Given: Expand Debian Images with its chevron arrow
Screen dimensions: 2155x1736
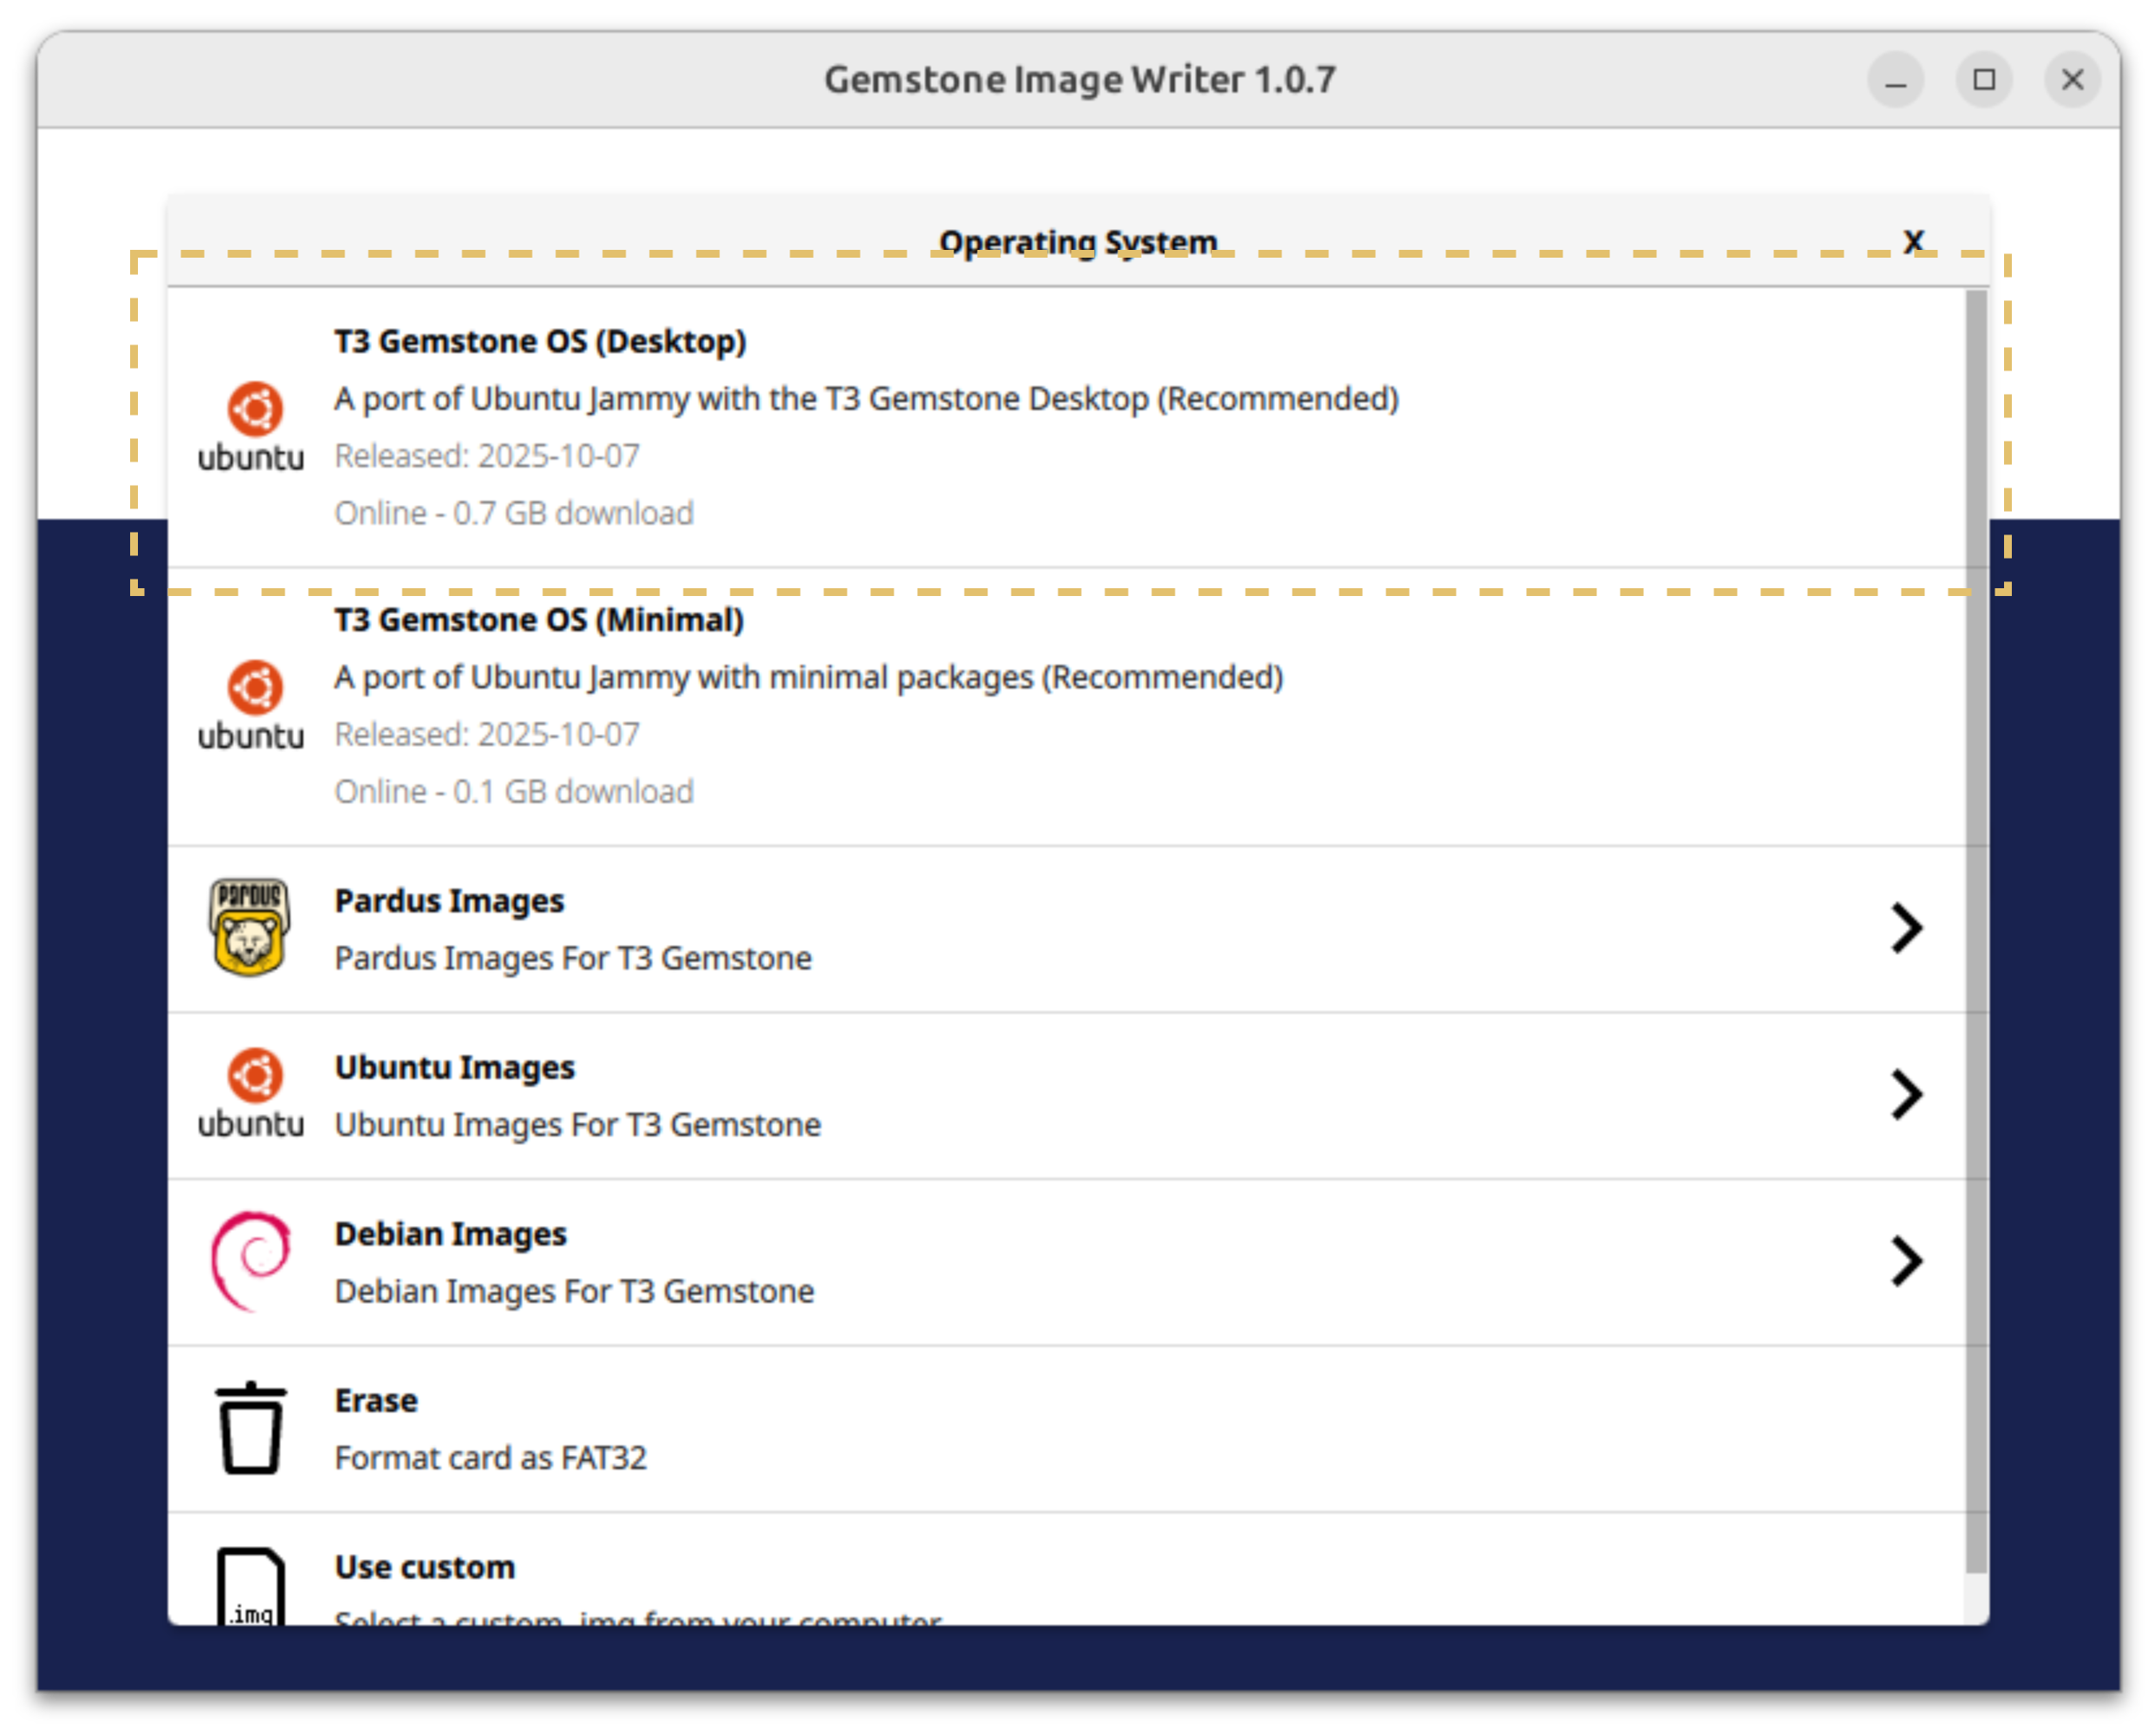Looking at the screenshot, I should pyautogui.click(x=1906, y=1261).
